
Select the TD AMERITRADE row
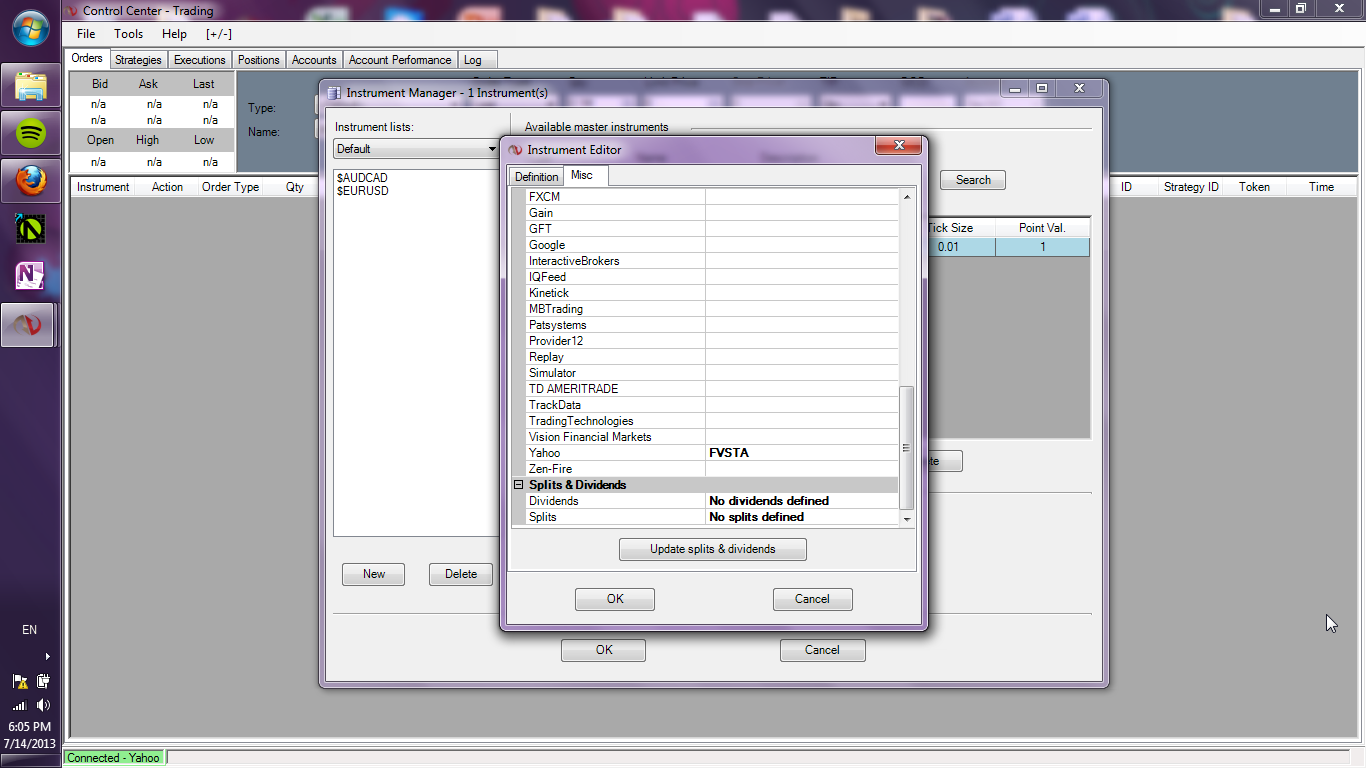712,389
